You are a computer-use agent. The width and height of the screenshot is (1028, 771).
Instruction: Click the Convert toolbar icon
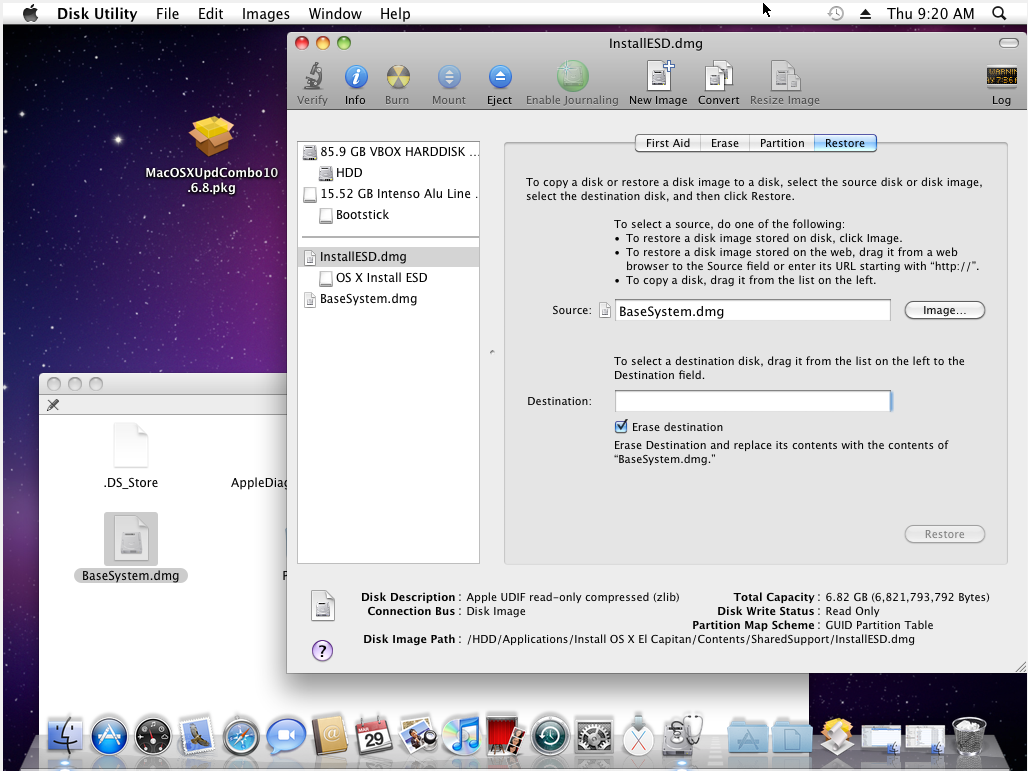click(x=718, y=78)
